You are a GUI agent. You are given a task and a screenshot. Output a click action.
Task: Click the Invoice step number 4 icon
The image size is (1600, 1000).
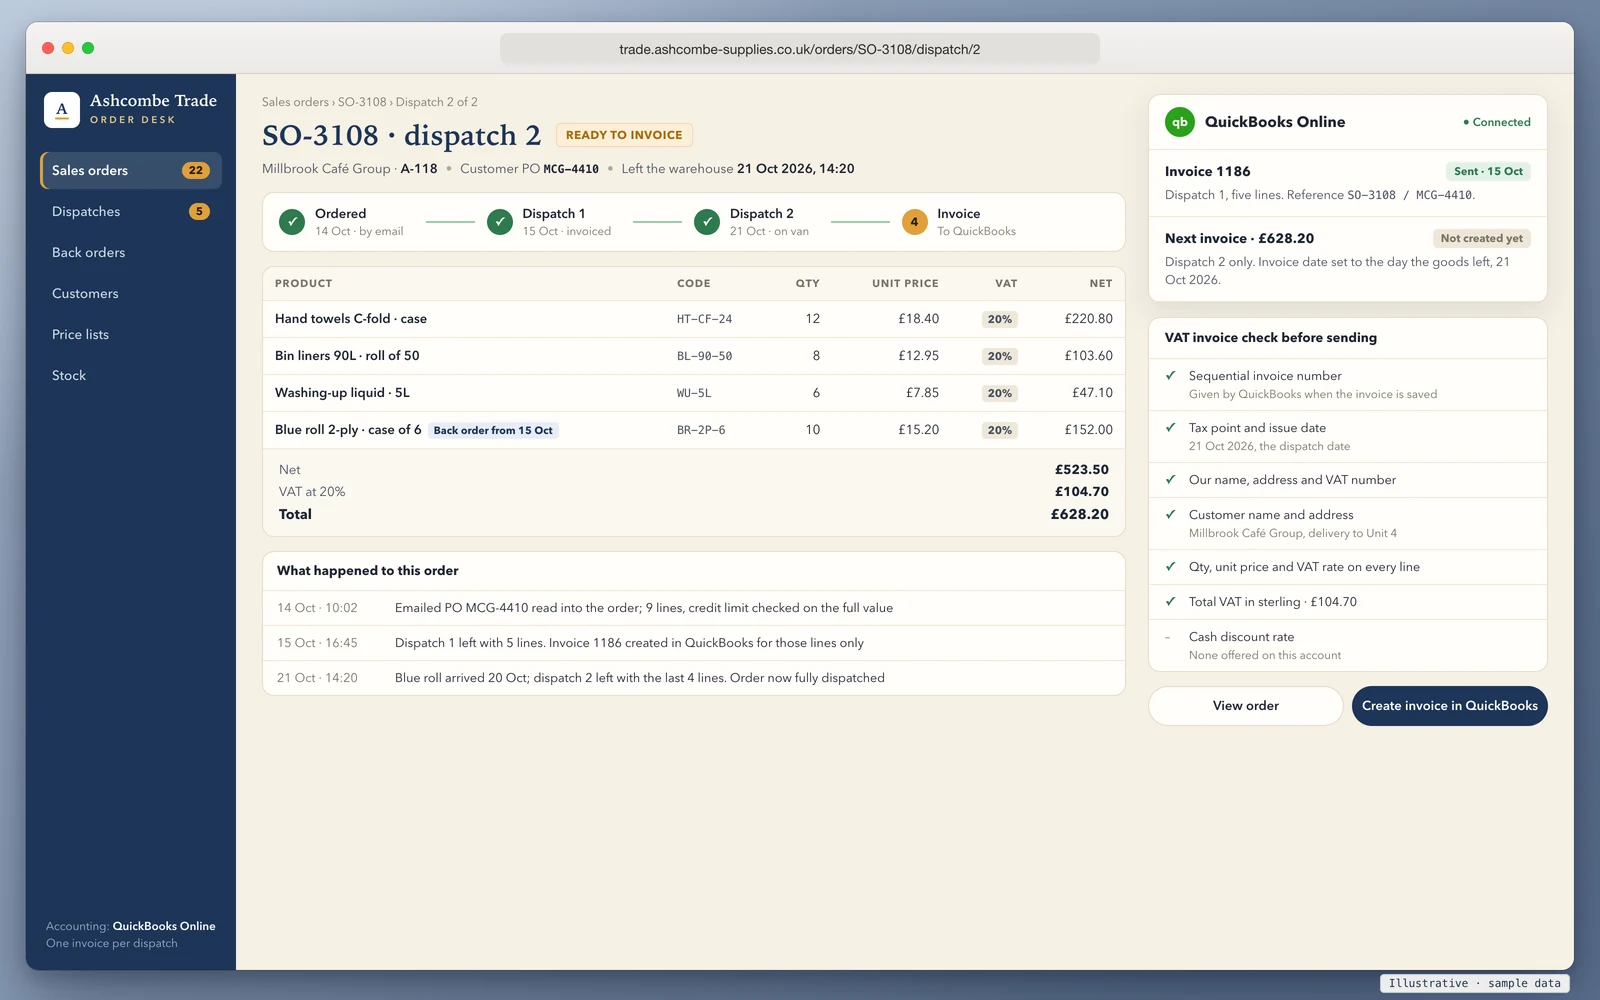(914, 222)
